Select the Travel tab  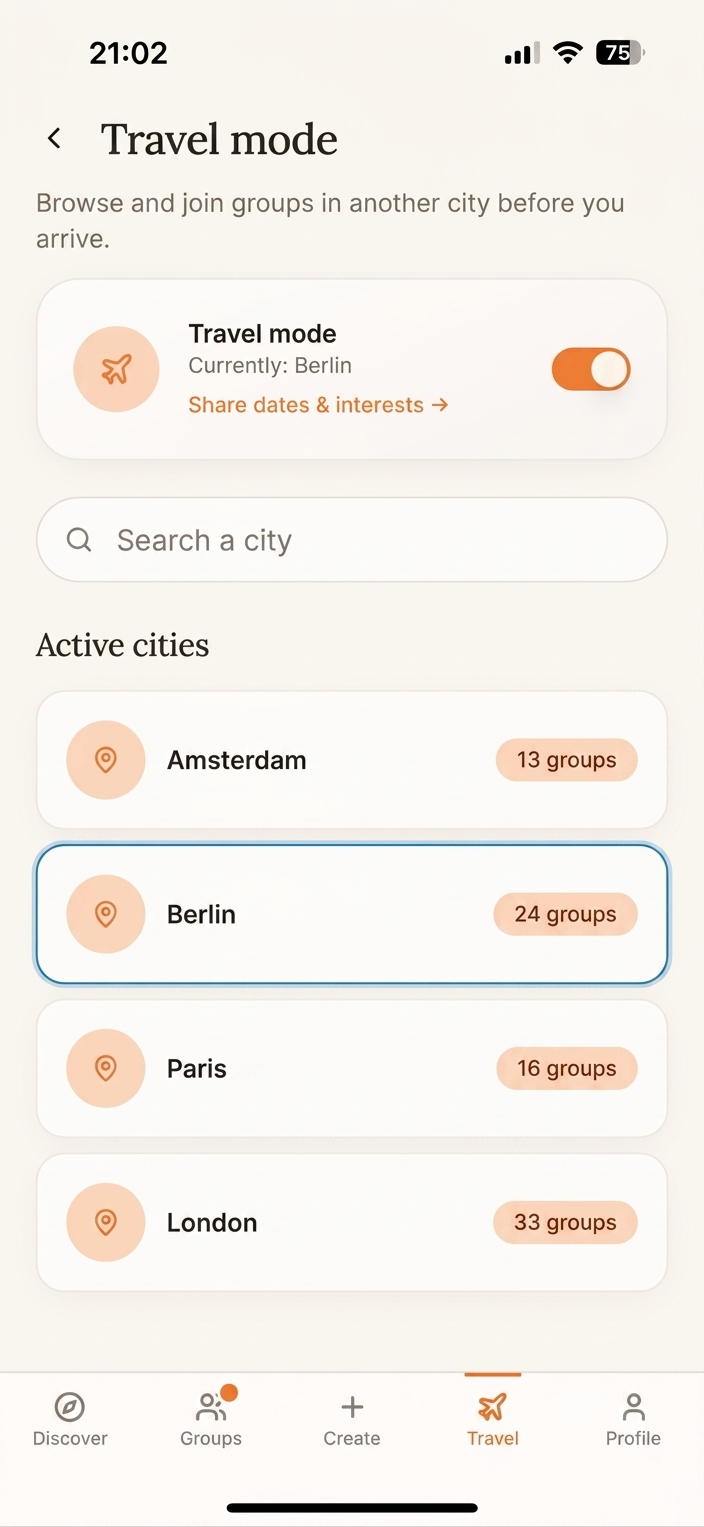point(492,1419)
